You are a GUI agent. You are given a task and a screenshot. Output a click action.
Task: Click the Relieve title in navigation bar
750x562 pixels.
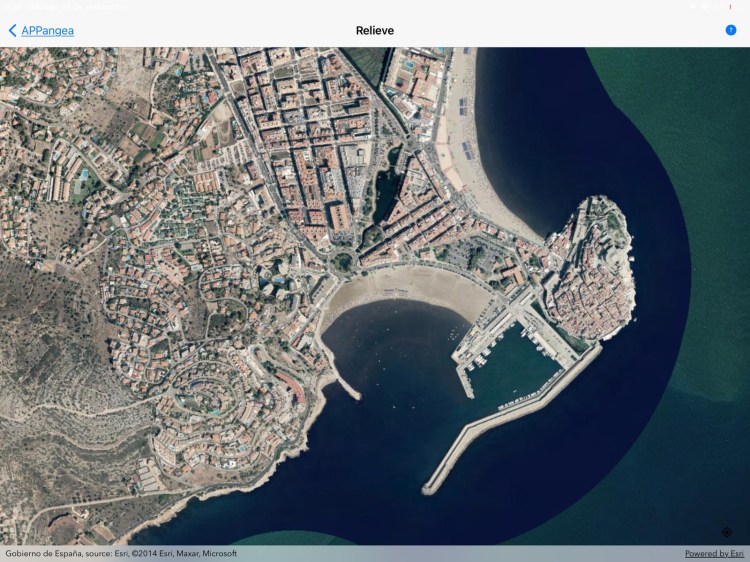point(375,31)
